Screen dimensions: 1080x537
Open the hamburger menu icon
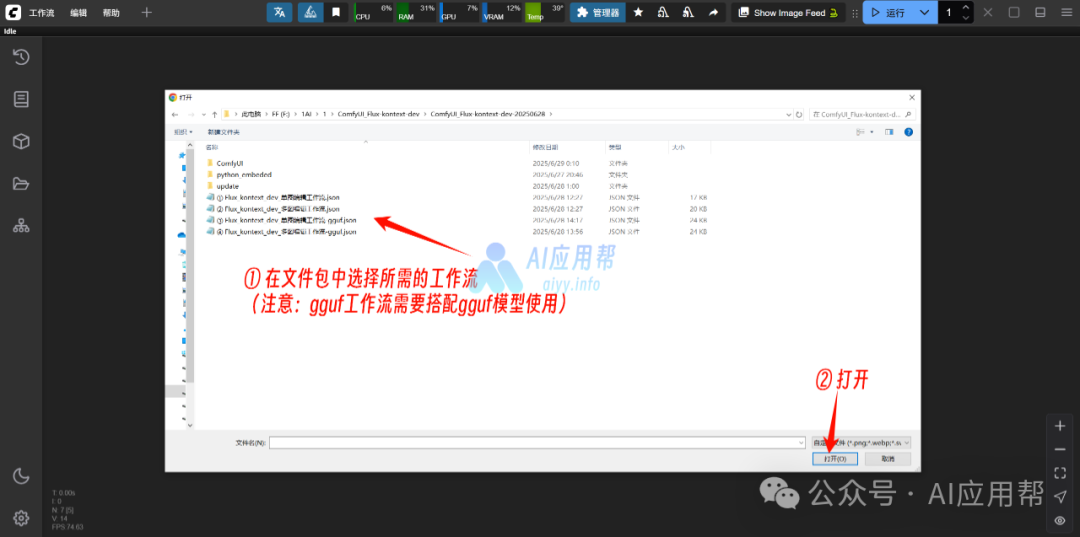pos(1066,12)
